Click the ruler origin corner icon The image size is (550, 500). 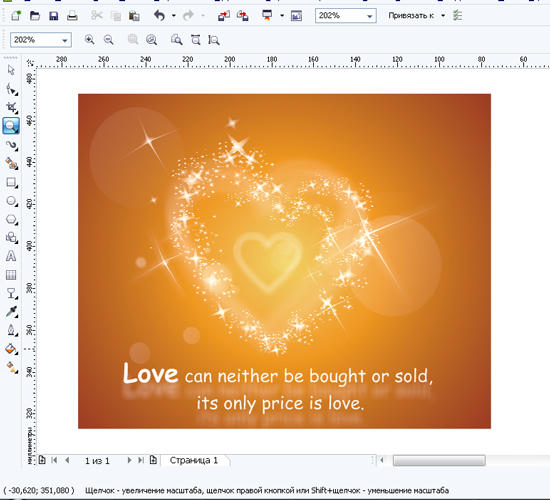coord(31,63)
